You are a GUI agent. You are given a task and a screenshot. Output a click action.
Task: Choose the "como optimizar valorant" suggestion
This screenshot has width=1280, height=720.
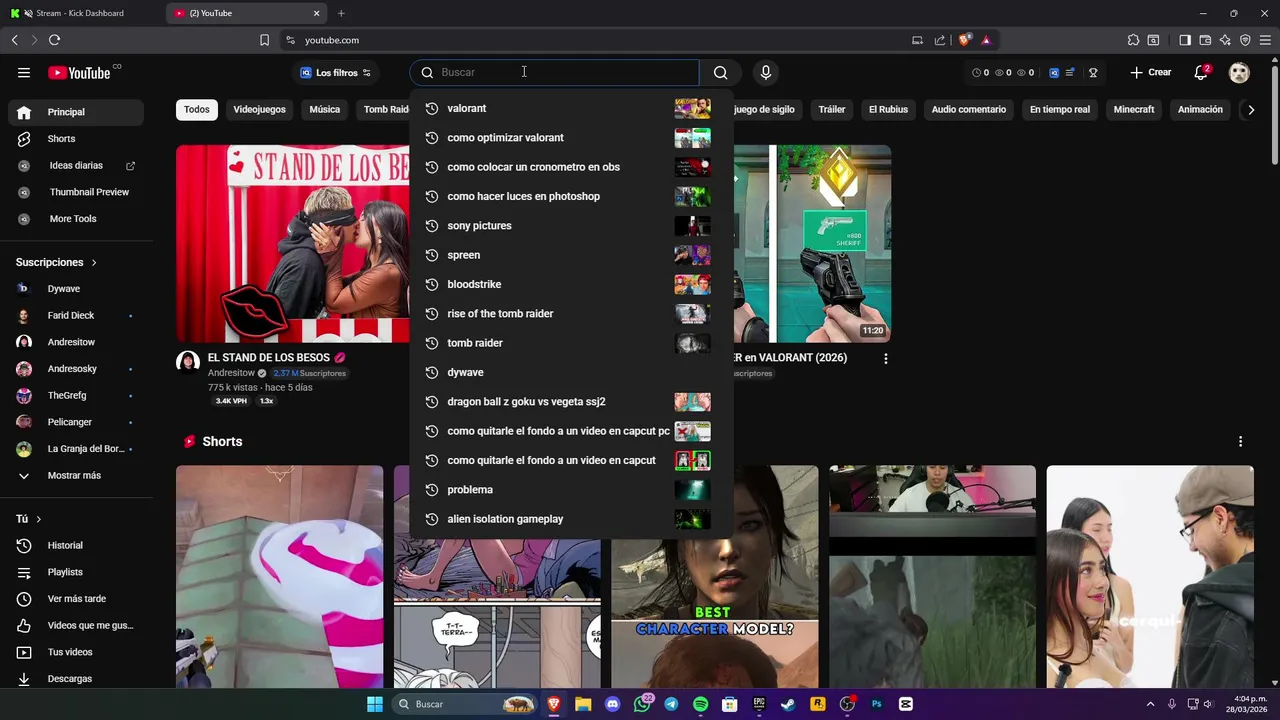[x=571, y=138]
